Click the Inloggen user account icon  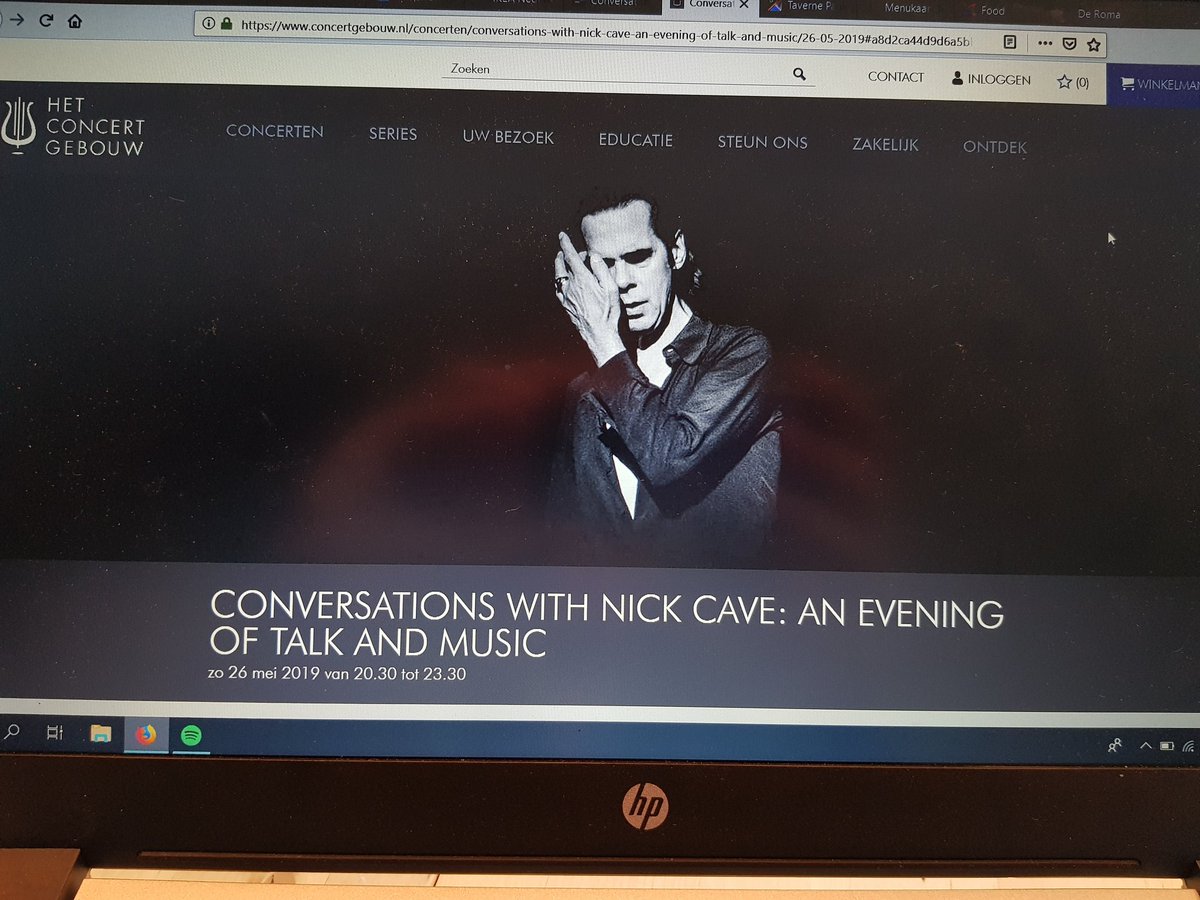pyautogui.click(x=959, y=77)
